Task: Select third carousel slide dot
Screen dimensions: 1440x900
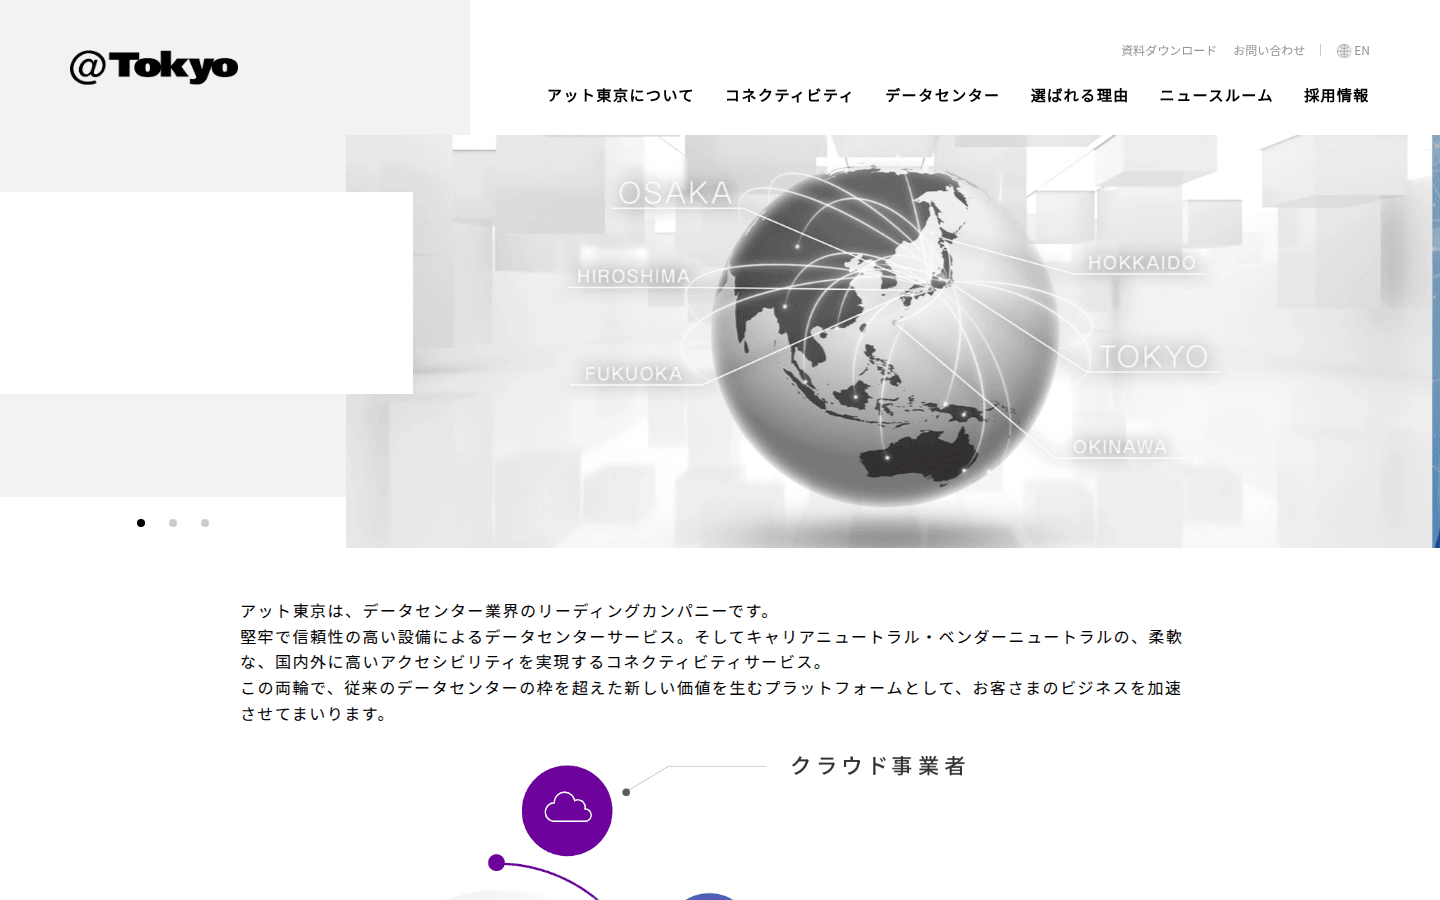Action: (205, 523)
